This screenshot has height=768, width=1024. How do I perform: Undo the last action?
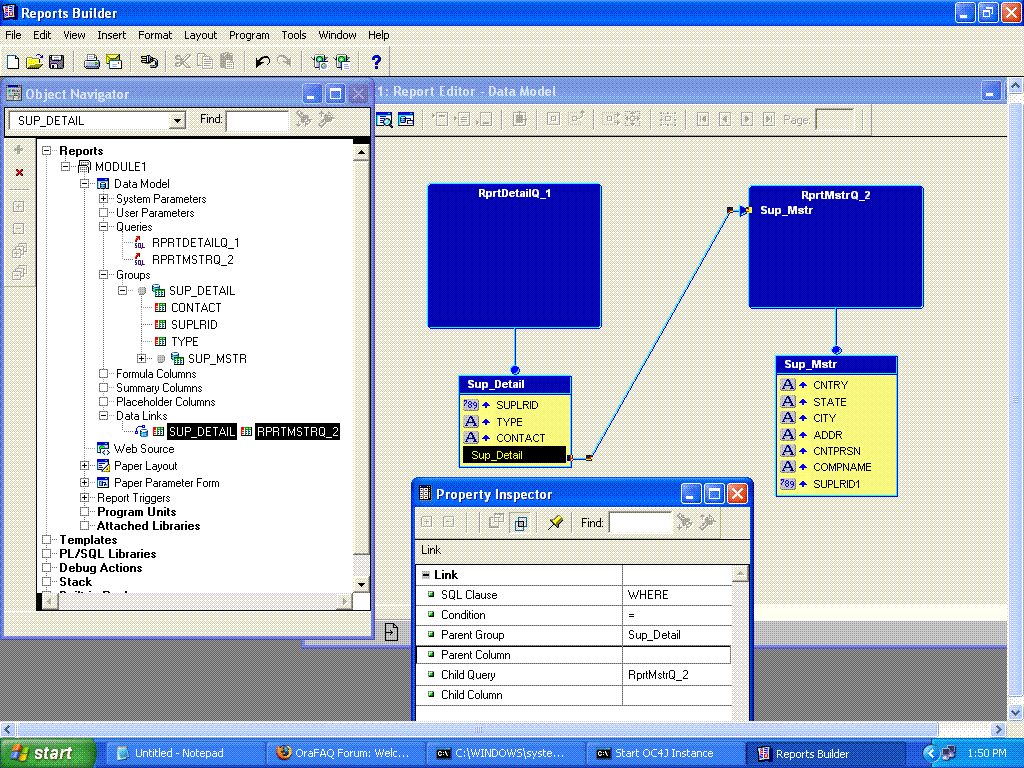pos(263,62)
